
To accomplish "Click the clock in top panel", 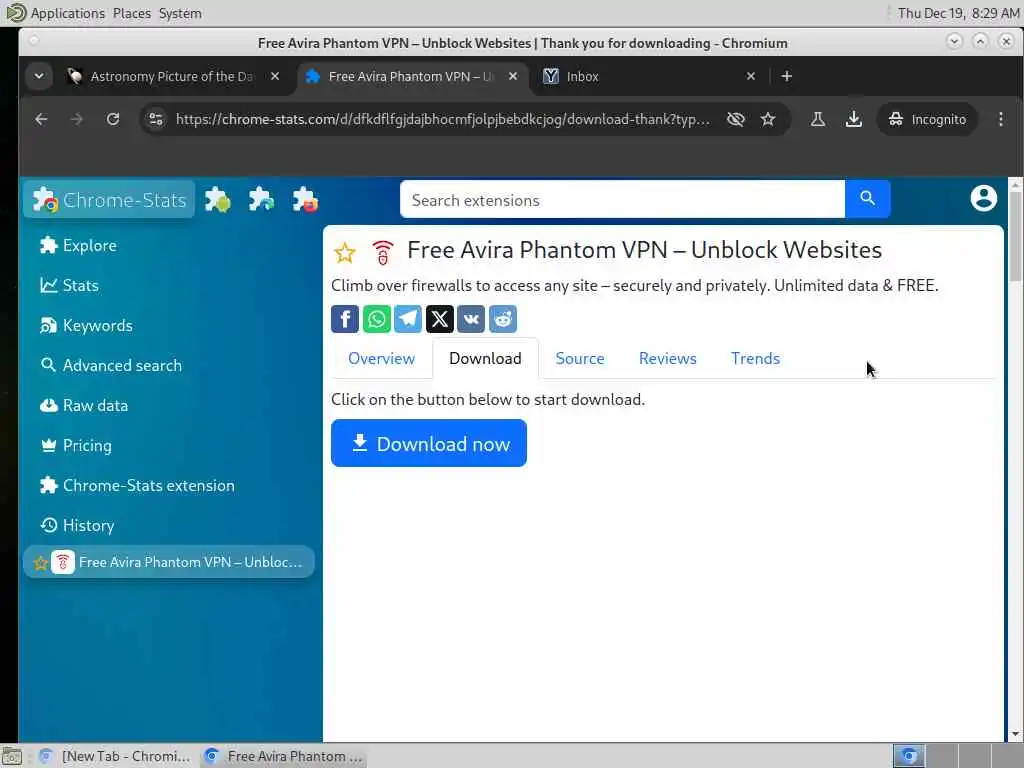I will (957, 13).
